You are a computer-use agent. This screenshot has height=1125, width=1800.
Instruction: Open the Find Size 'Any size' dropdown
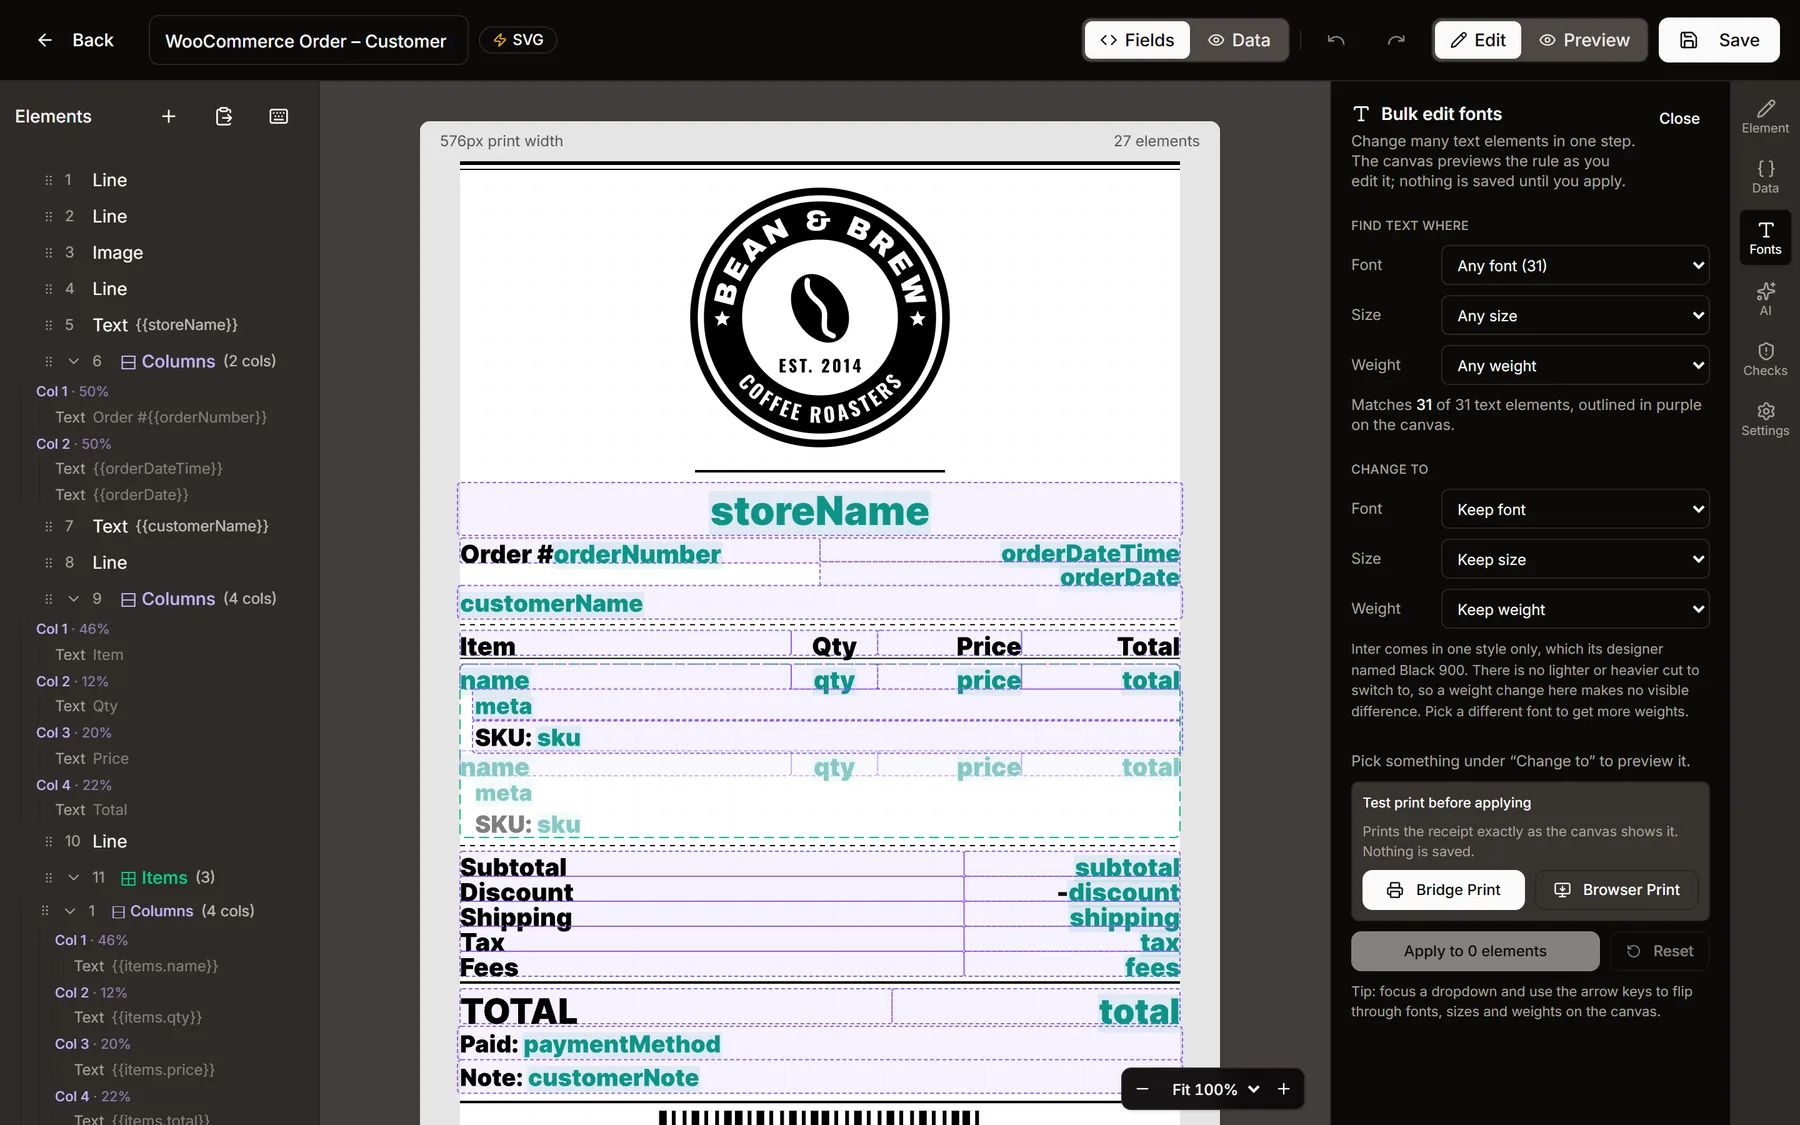[x=1575, y=316]
